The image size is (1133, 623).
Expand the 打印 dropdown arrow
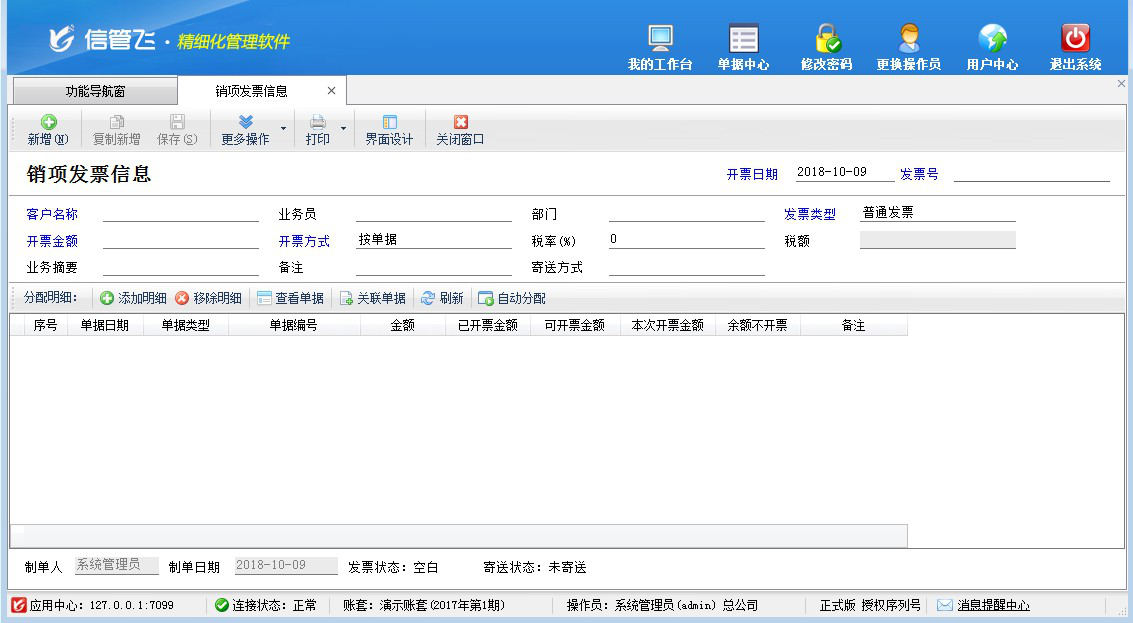click(x=343, y=129)
